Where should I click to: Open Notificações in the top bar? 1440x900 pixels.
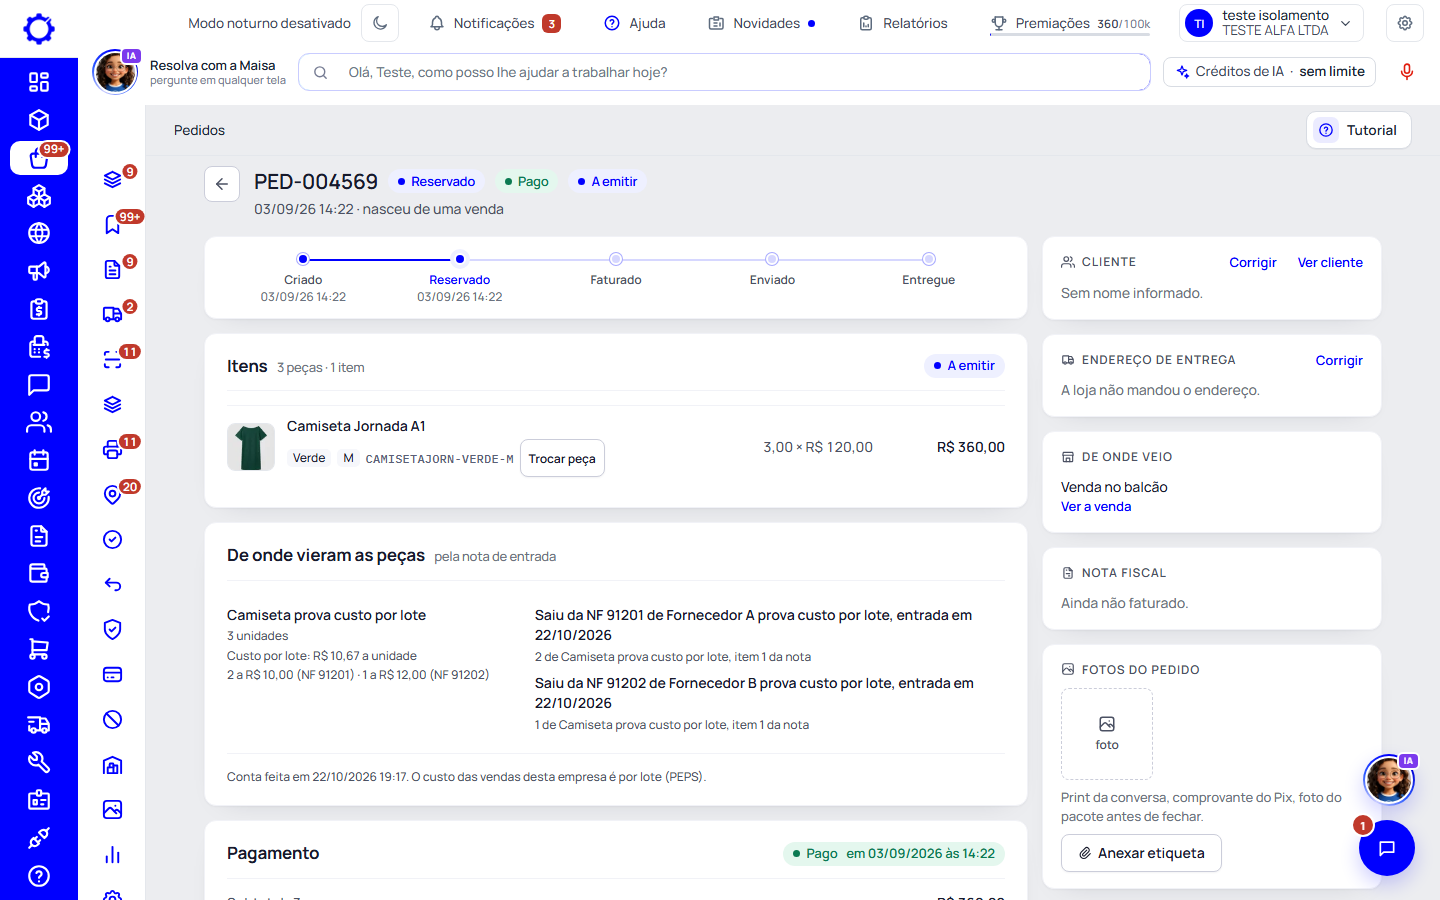coord(495,23)
